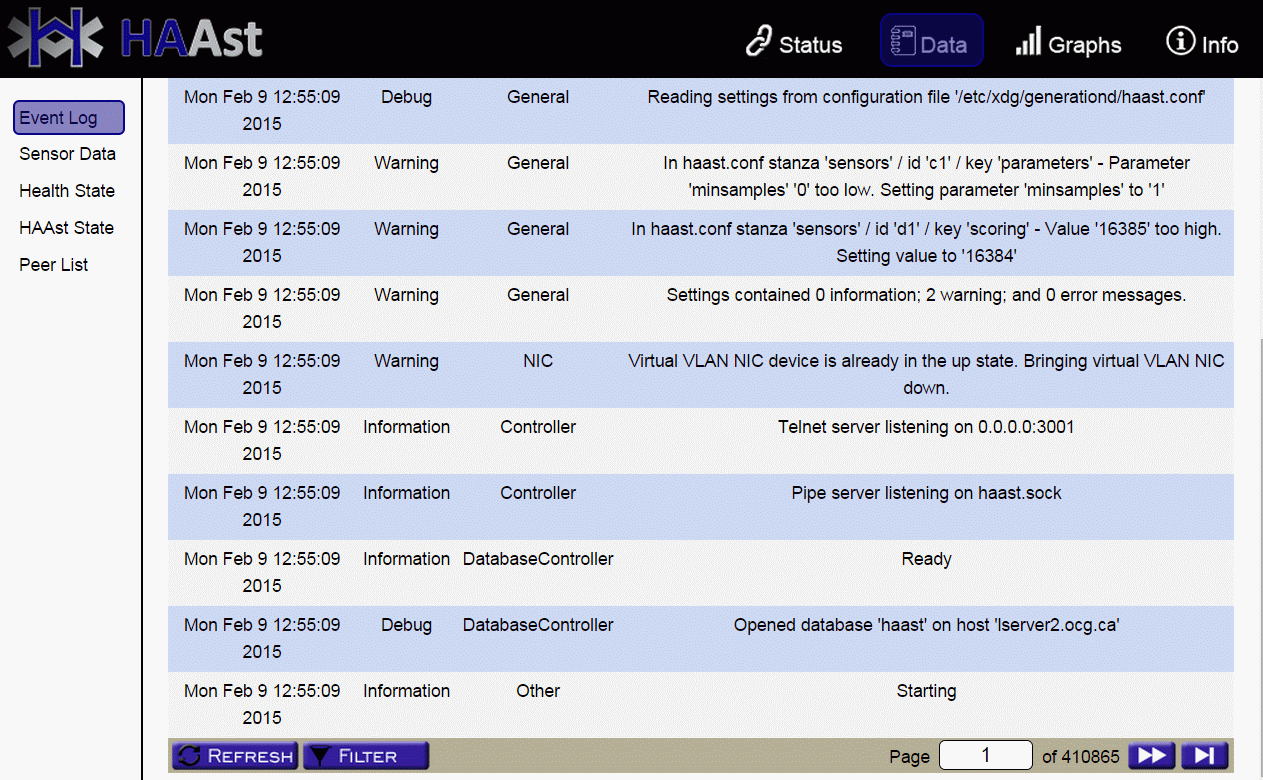Click the circled Info icon

1181,41
